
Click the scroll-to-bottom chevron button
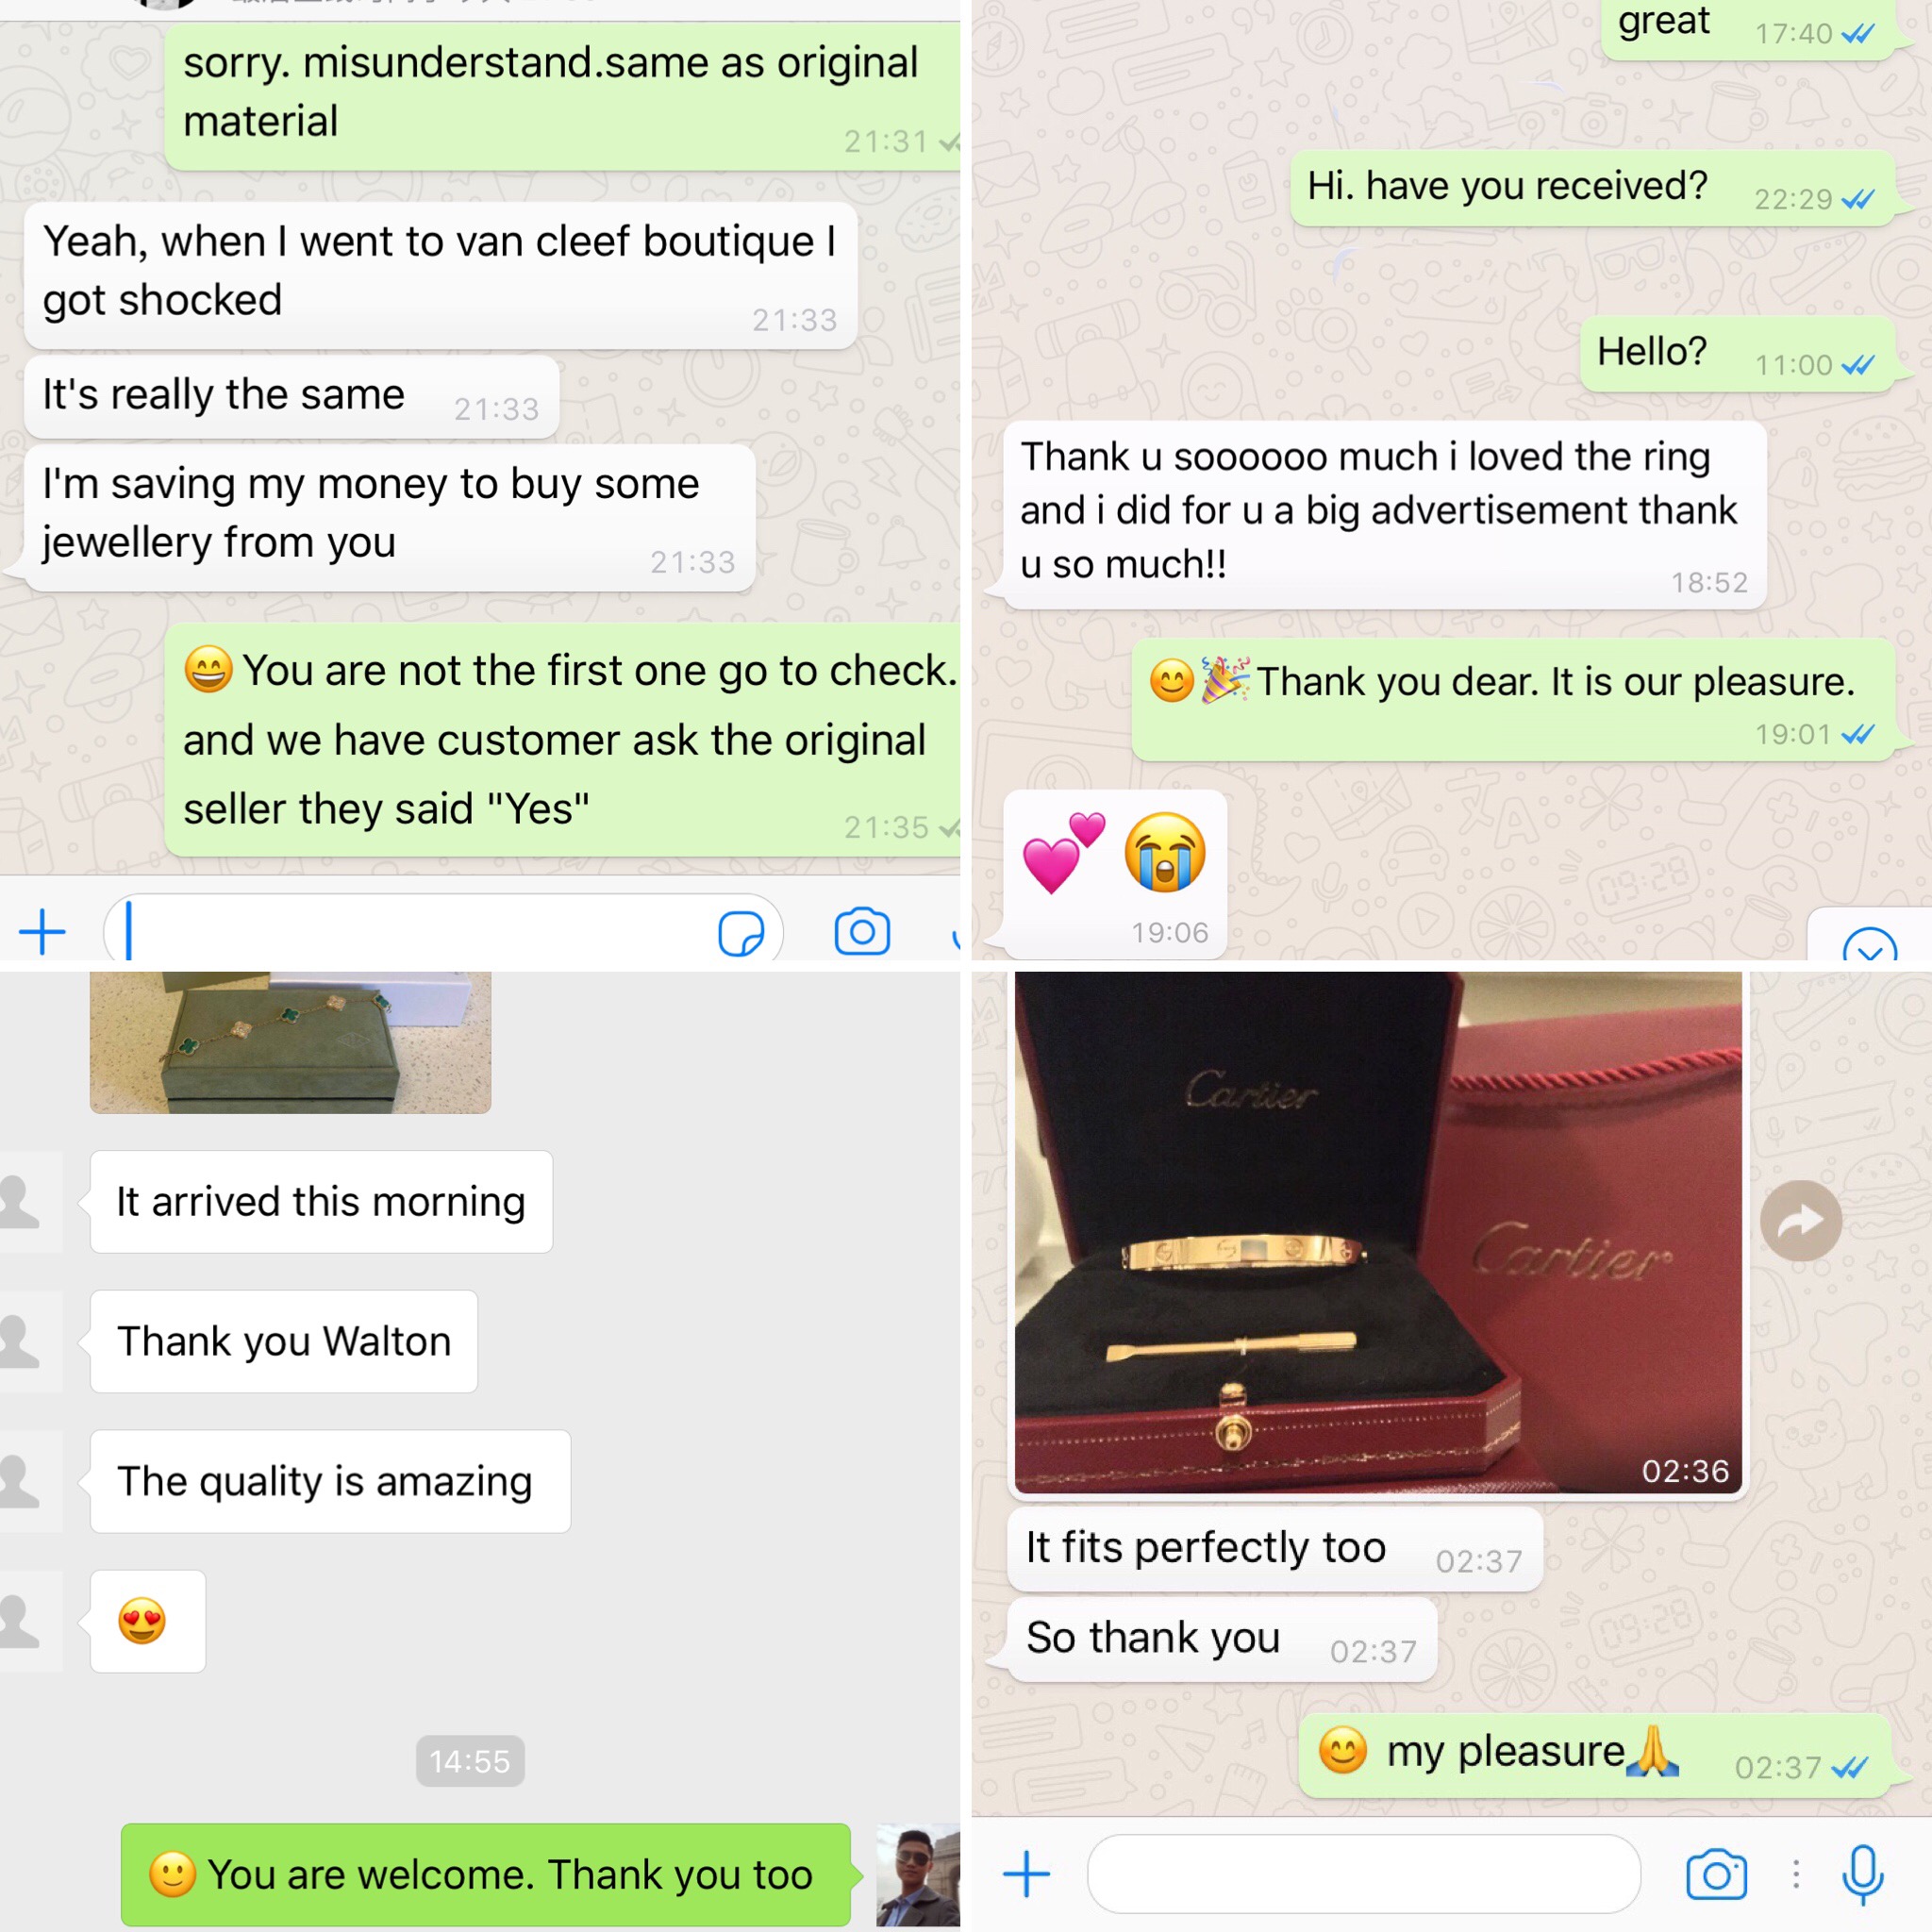coord(1870,945)
